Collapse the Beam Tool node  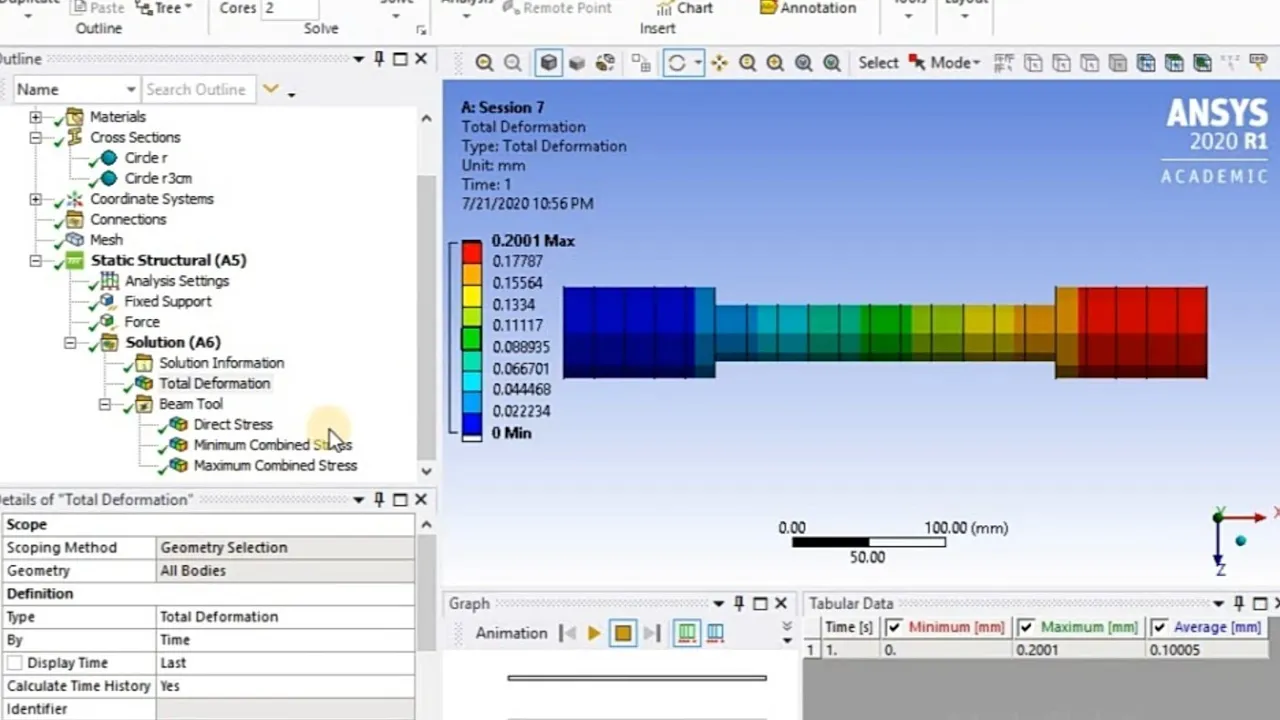coord(104,404)
